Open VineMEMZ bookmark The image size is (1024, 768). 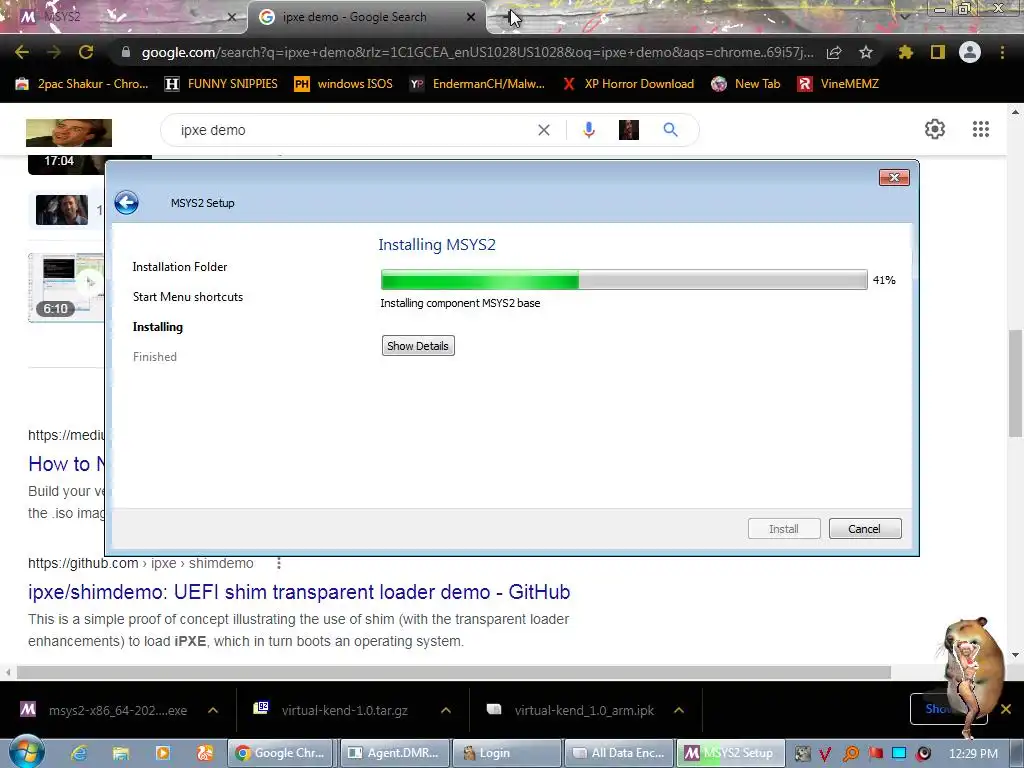[839, 84]
